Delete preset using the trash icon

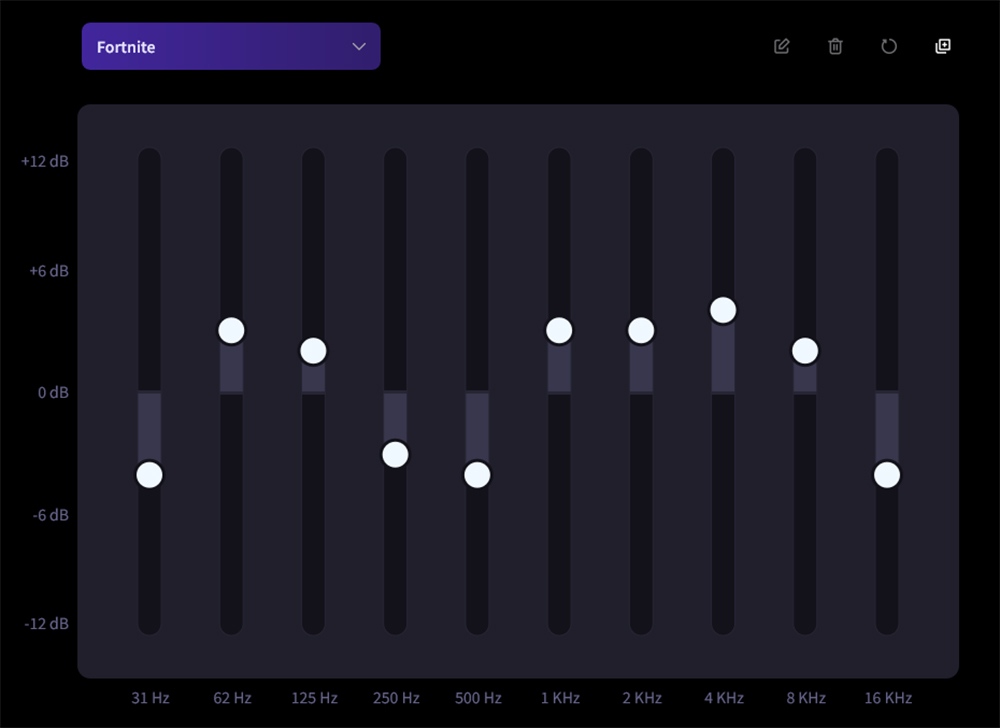click(x=835, y=46)
